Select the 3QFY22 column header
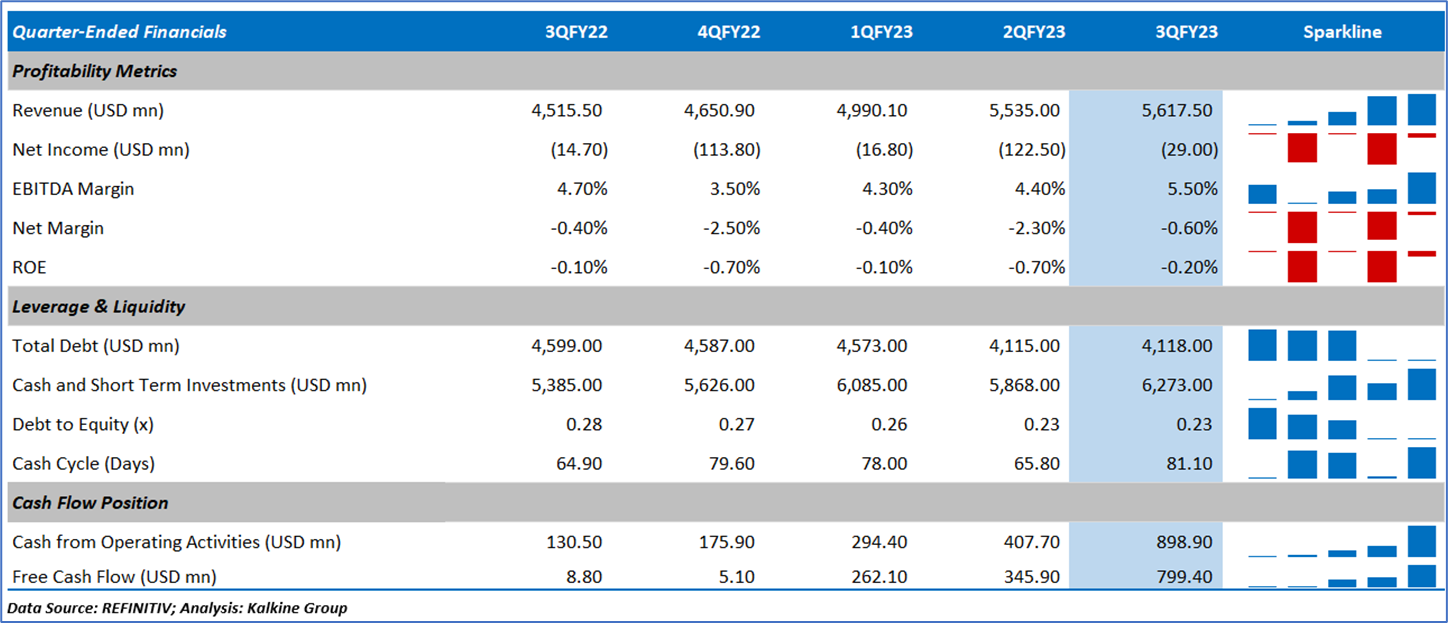The image size is (1448, 623). click(x=576, y=32)
